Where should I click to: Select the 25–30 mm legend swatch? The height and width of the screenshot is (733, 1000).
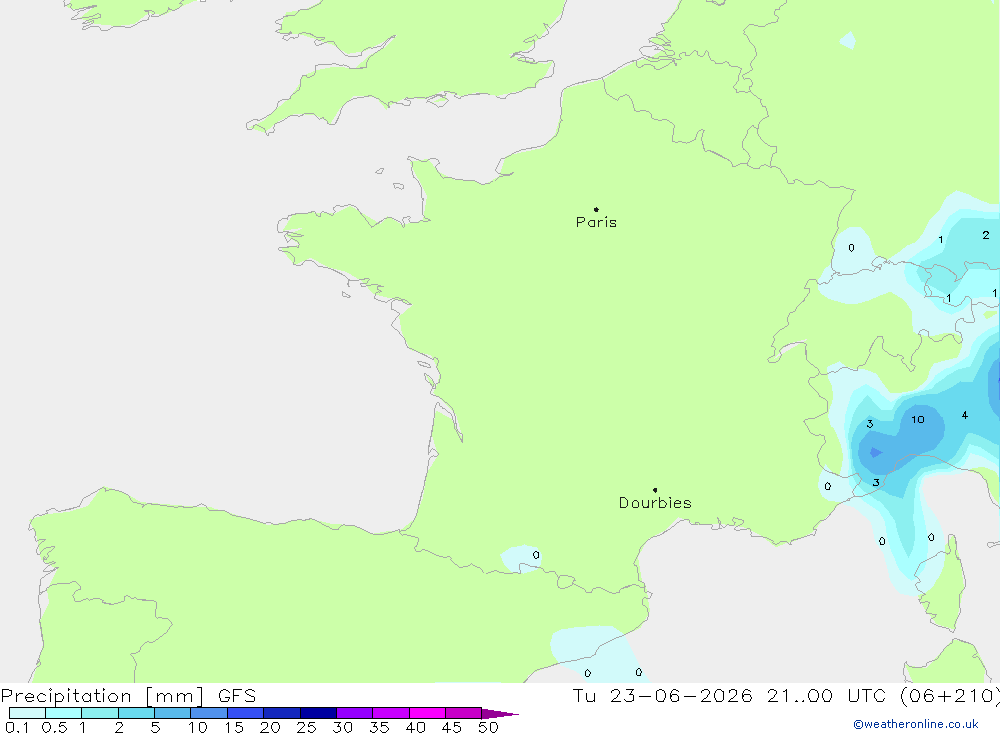tap(318, 713)
